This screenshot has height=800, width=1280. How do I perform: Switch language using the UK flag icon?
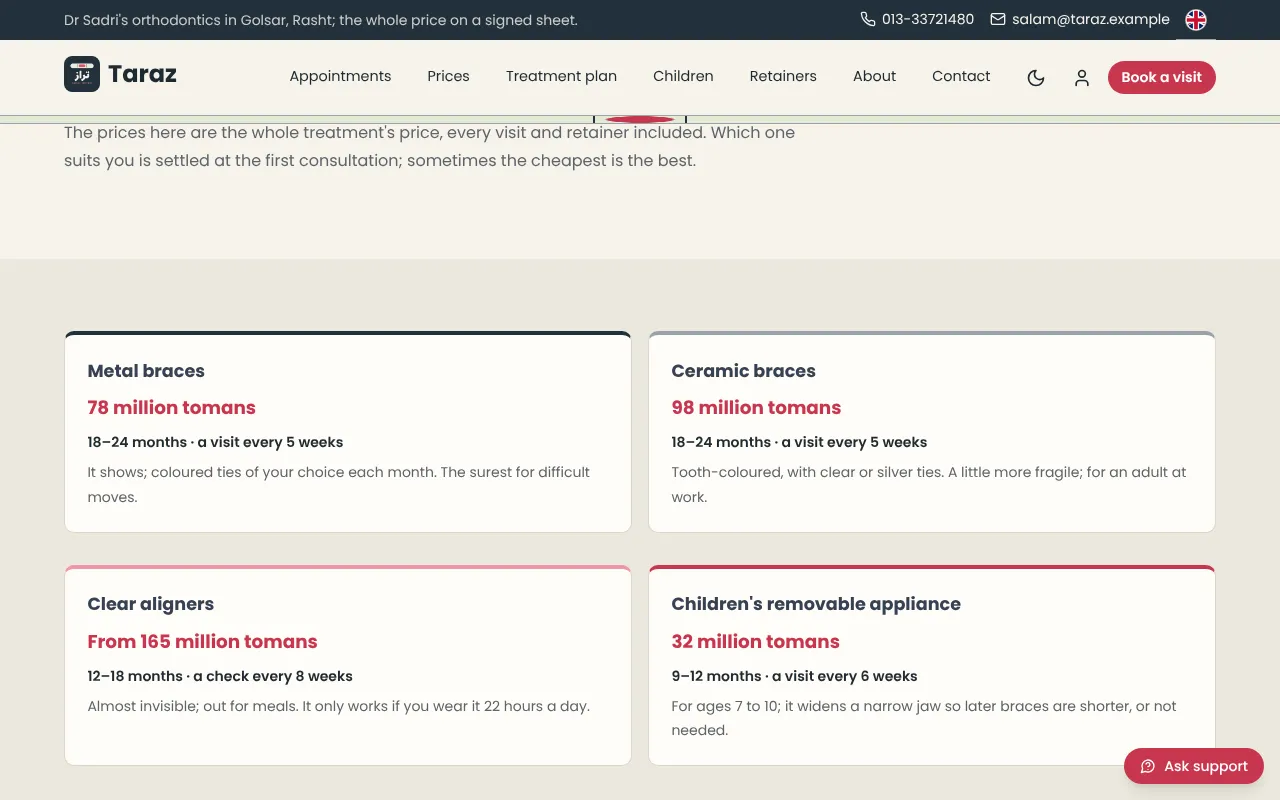tap(1196, 20)
